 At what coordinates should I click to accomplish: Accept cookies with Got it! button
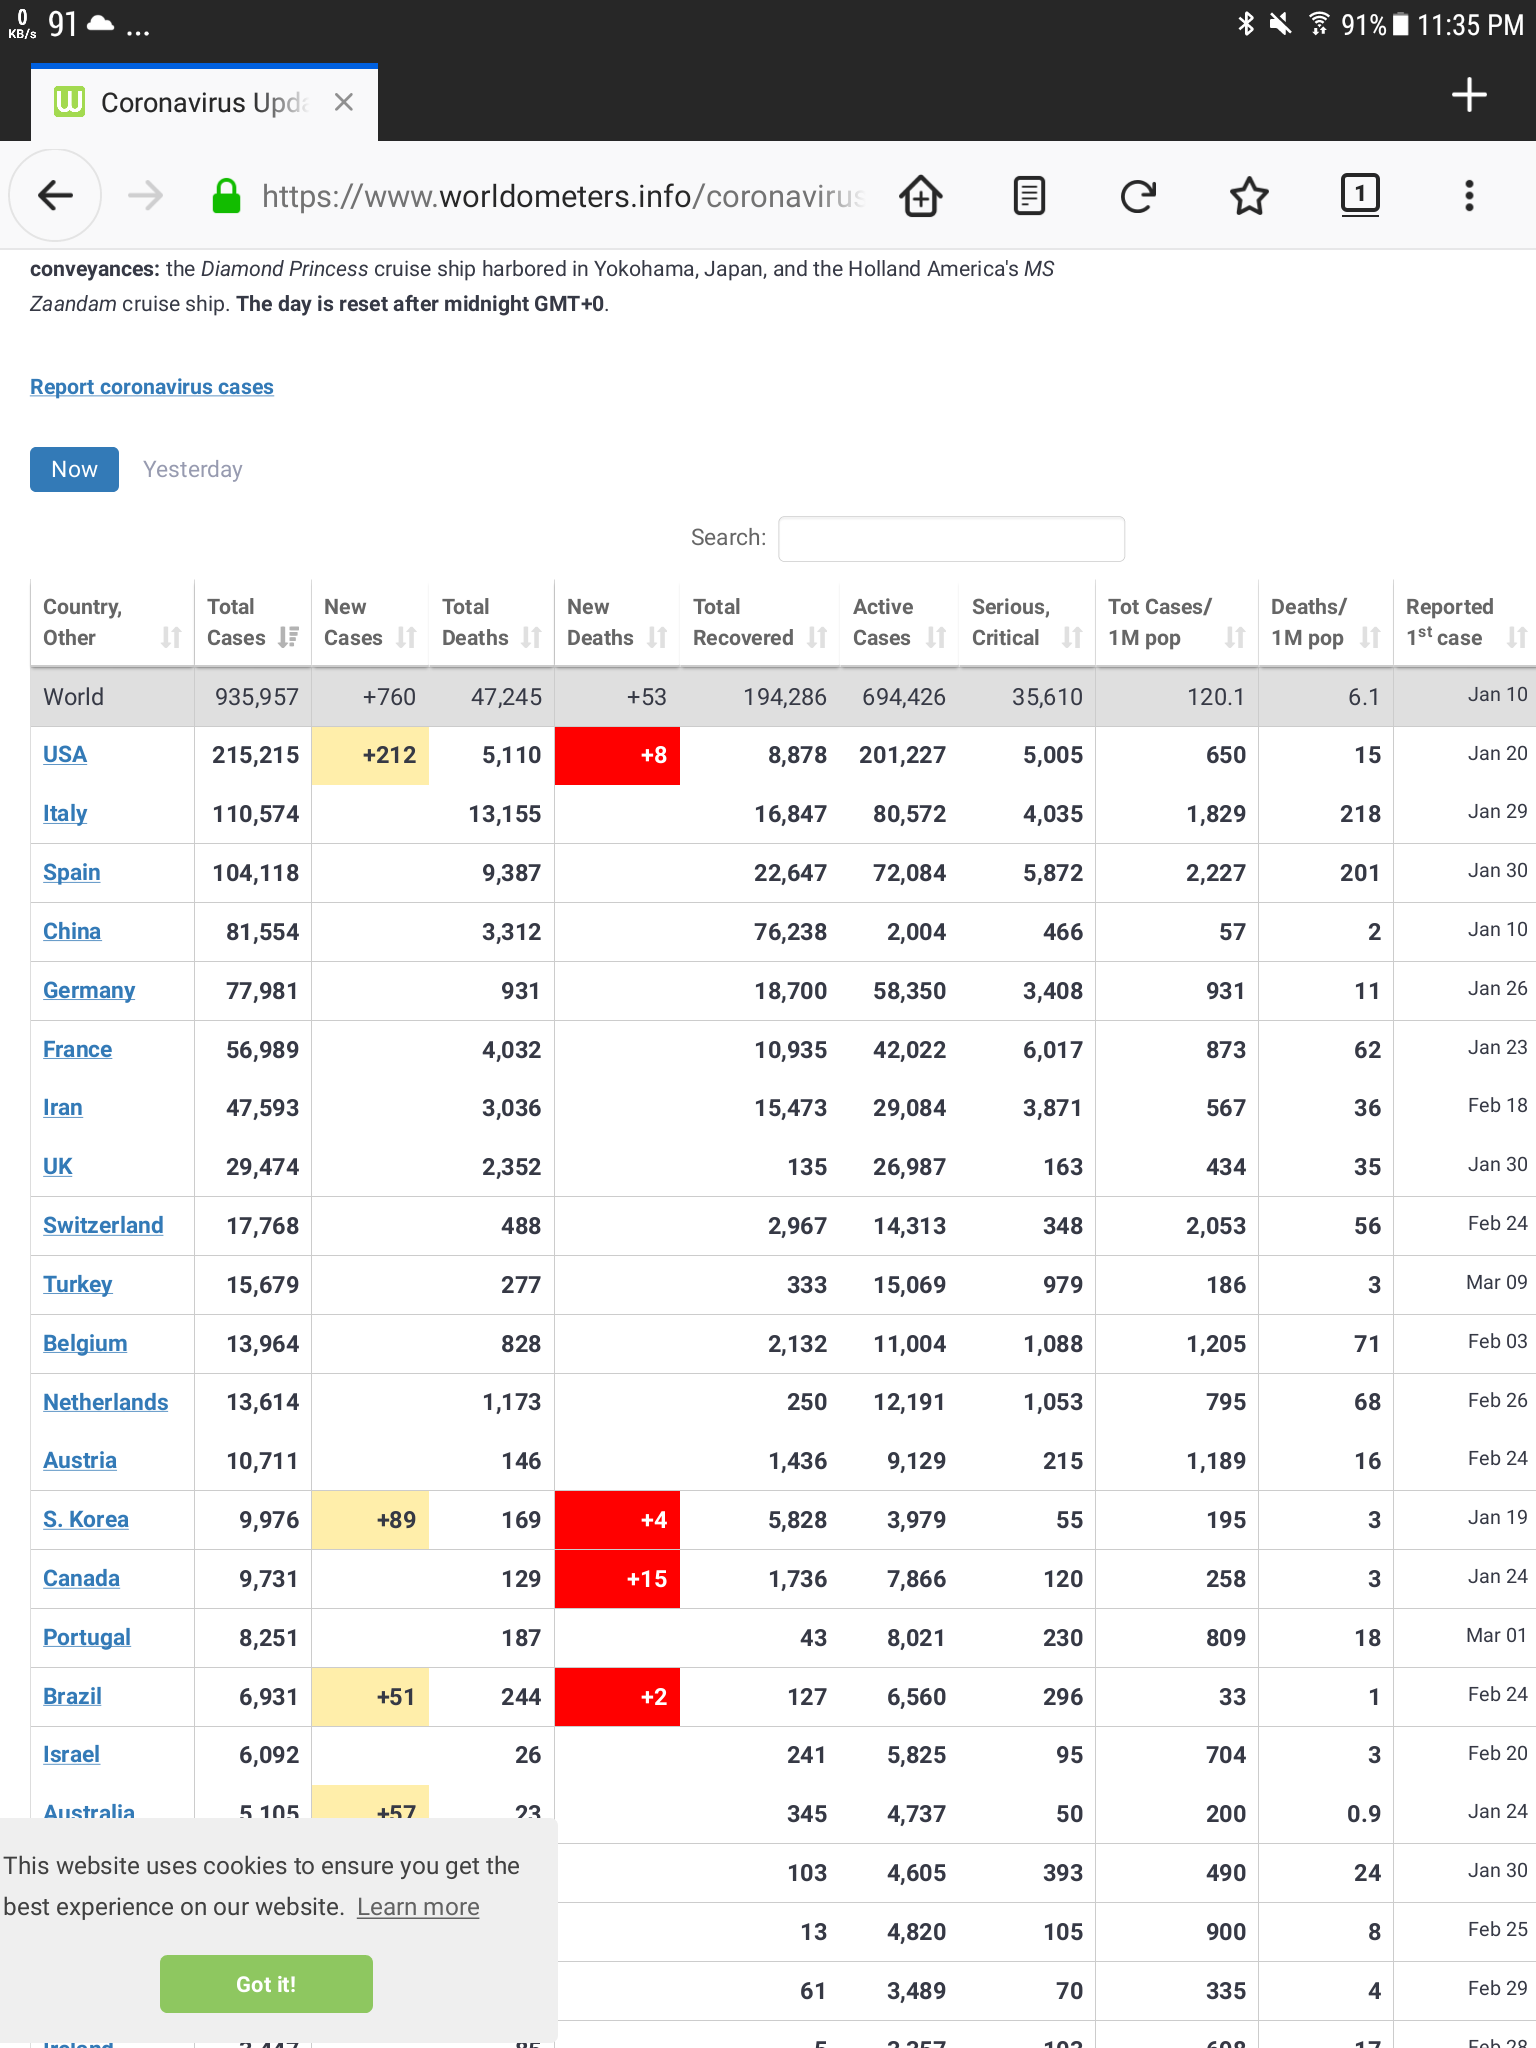pyautogui.click(x=266, y=1984)
